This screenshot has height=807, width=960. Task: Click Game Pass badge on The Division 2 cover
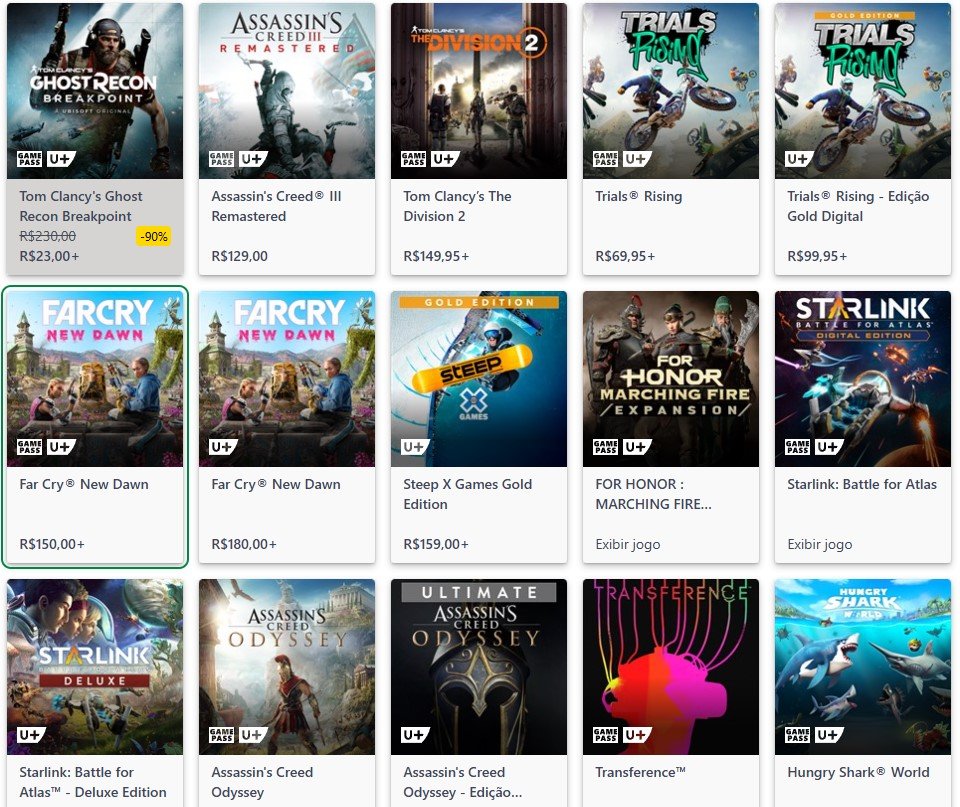click(x=414, y=159)
